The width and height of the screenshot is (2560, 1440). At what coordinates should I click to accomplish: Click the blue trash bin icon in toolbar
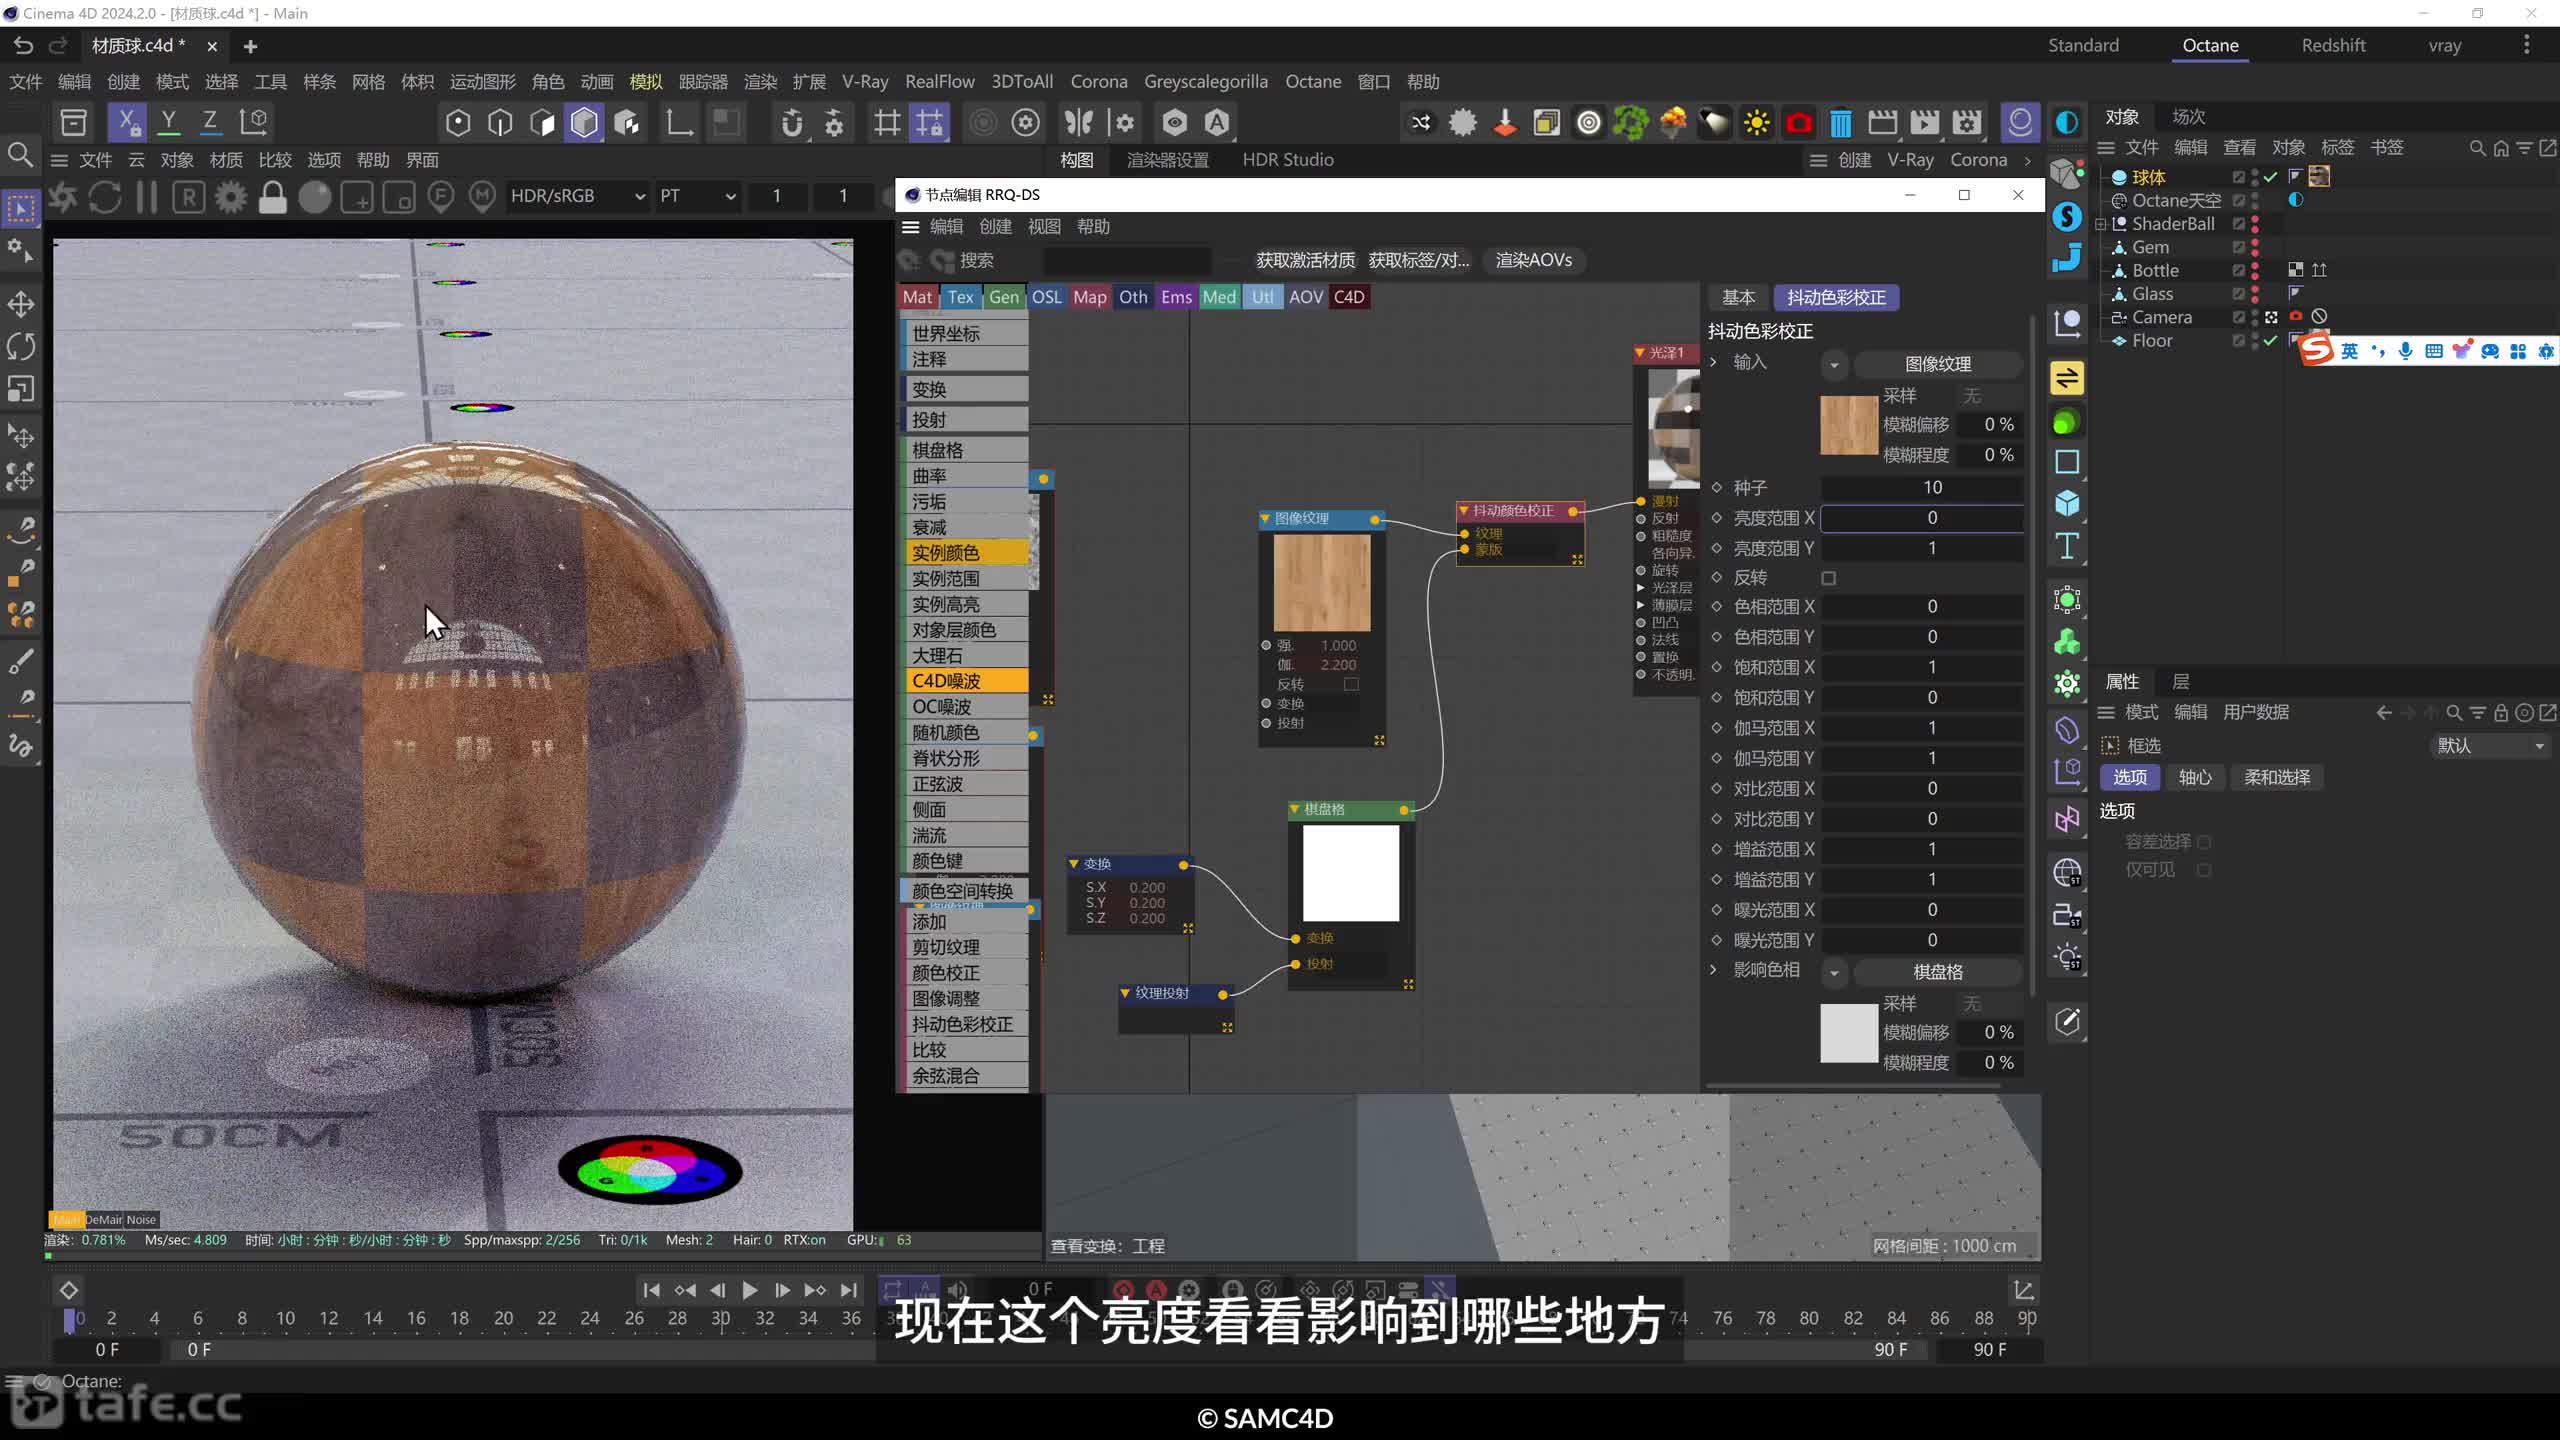pyautogui.click(x=1841, y=123)
